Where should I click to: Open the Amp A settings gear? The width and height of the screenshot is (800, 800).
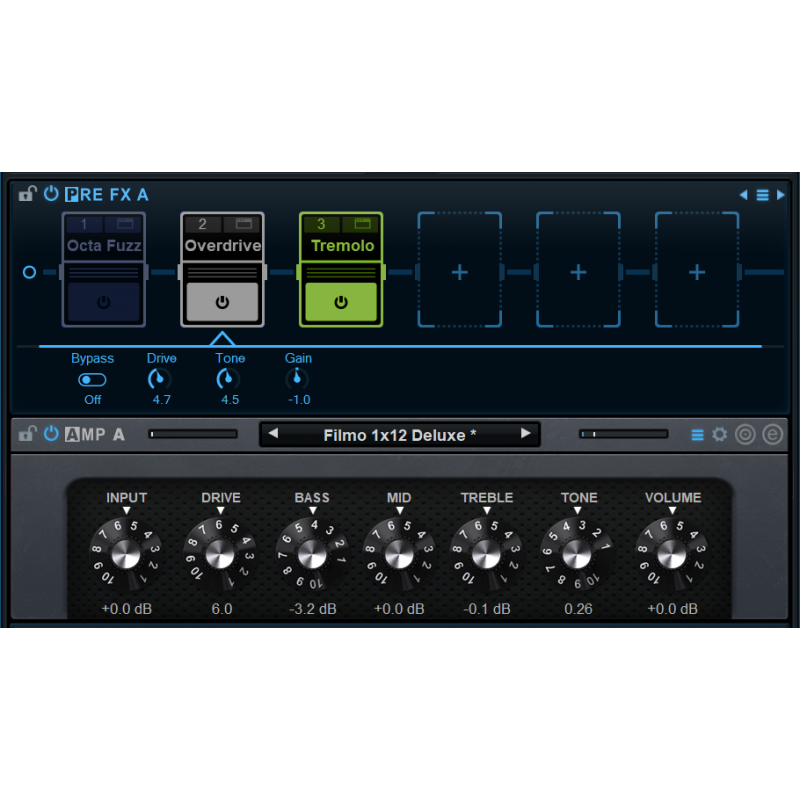click(x=719, y=434)
